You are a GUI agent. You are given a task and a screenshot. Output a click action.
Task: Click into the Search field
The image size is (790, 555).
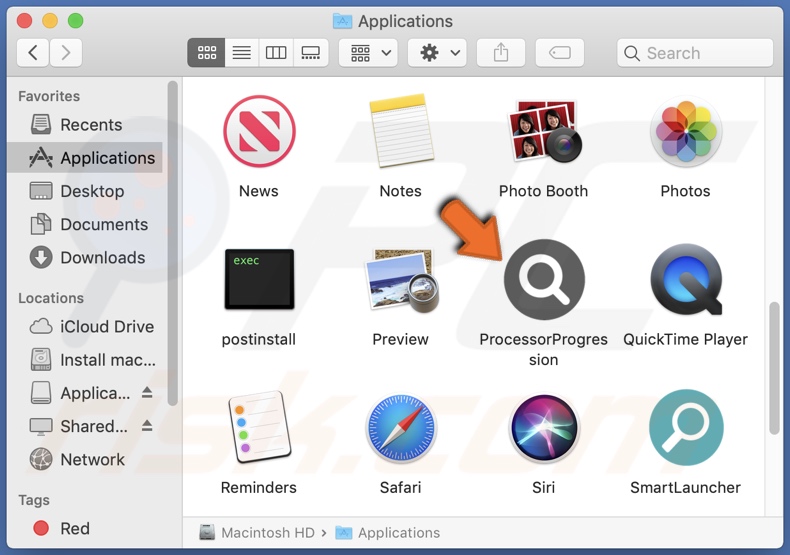(x=695, y=53)
